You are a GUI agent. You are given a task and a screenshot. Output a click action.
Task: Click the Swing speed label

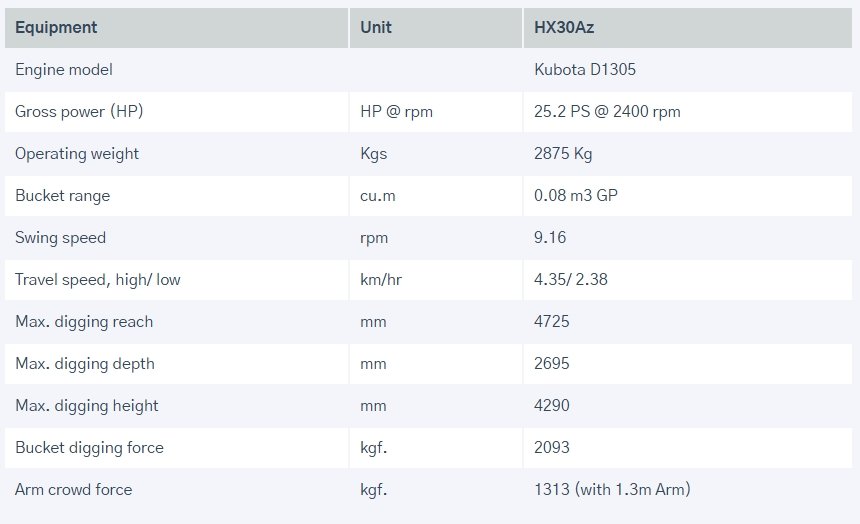60,238
